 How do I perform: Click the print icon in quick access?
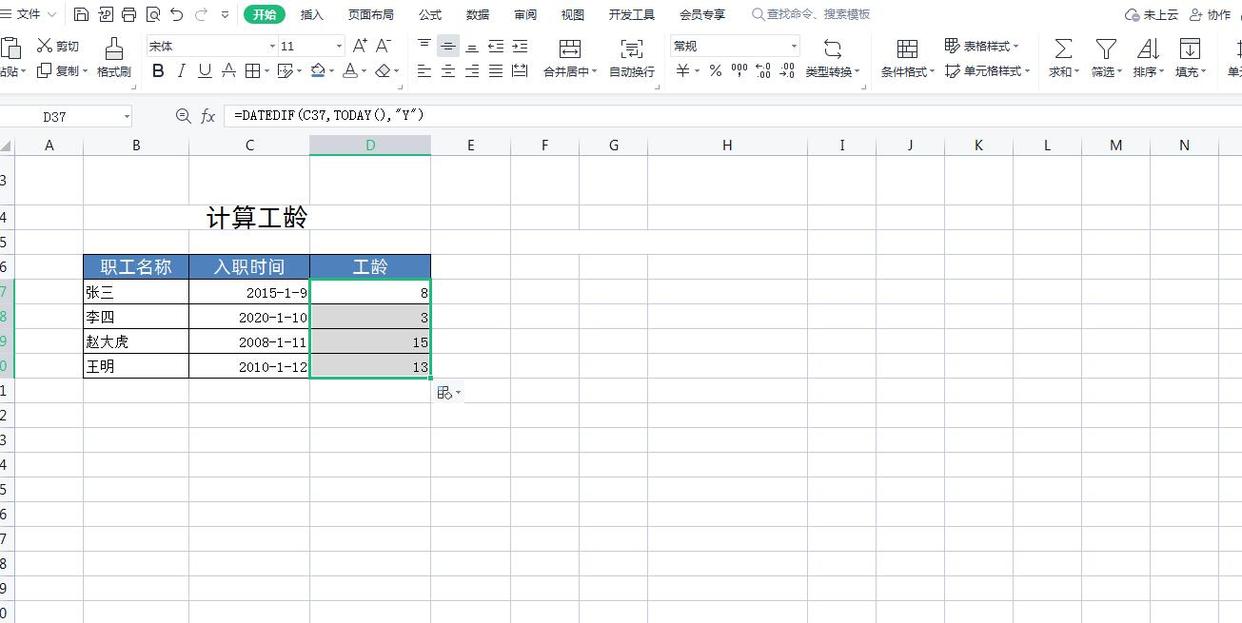128,14
